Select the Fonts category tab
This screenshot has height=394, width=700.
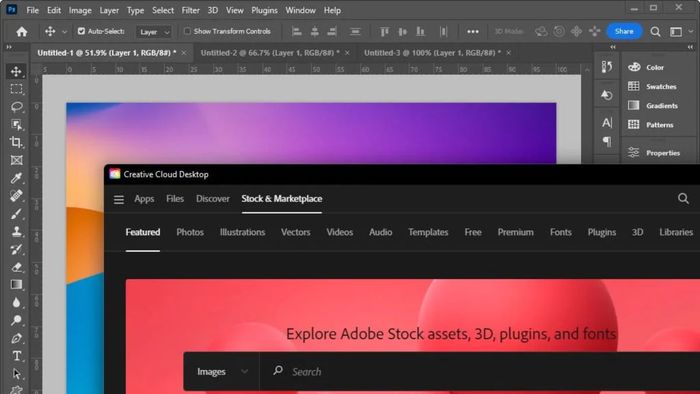pyautogui.click(x=561, y=232)
